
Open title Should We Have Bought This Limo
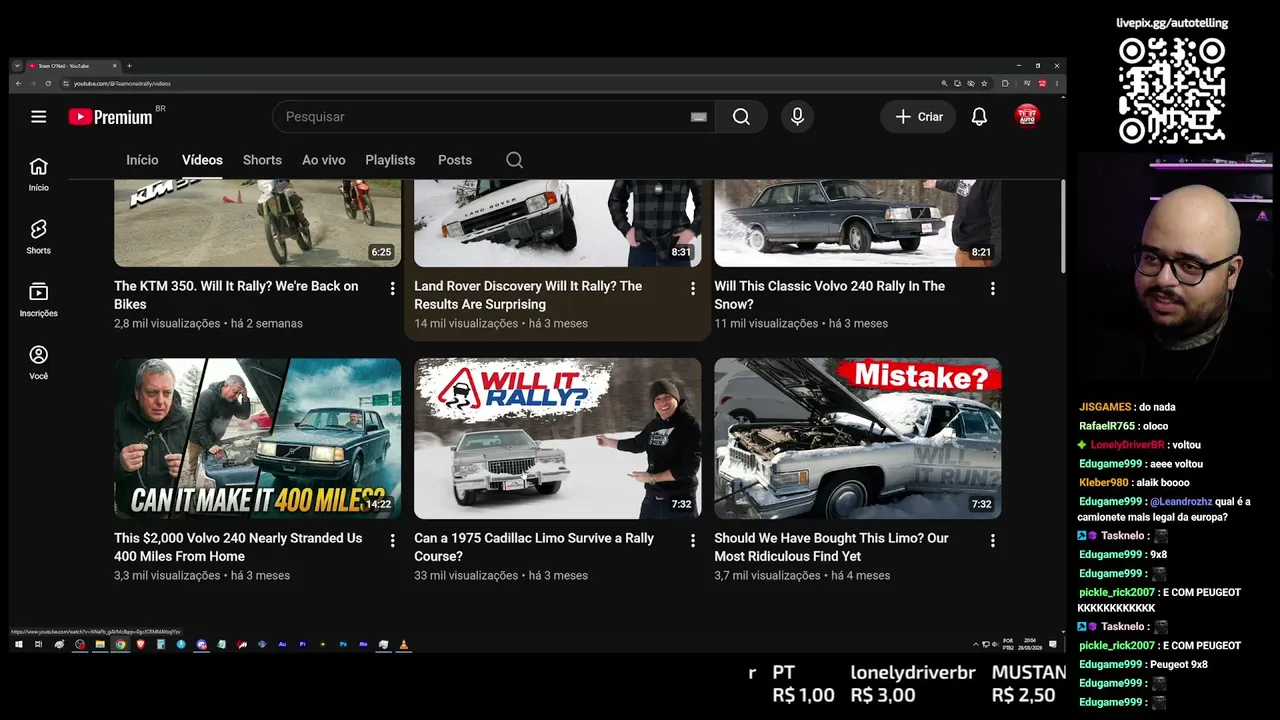tap(831, 547)
